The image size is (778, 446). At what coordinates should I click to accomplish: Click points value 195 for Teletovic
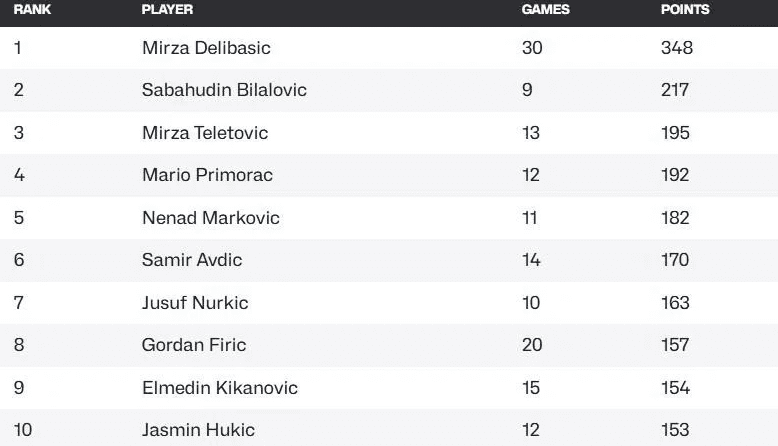[x=675, y=132]
